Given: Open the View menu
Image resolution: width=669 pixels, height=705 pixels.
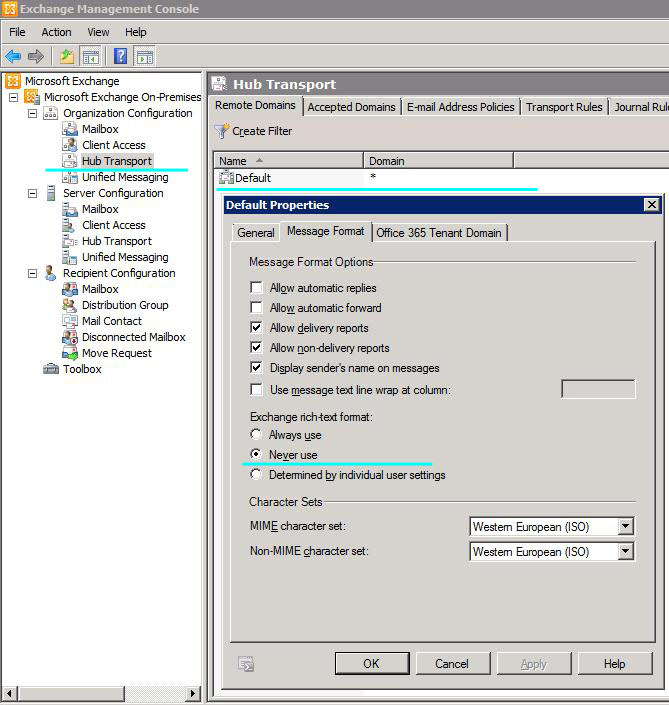Looking at the screenshot, I should point(98,32).
